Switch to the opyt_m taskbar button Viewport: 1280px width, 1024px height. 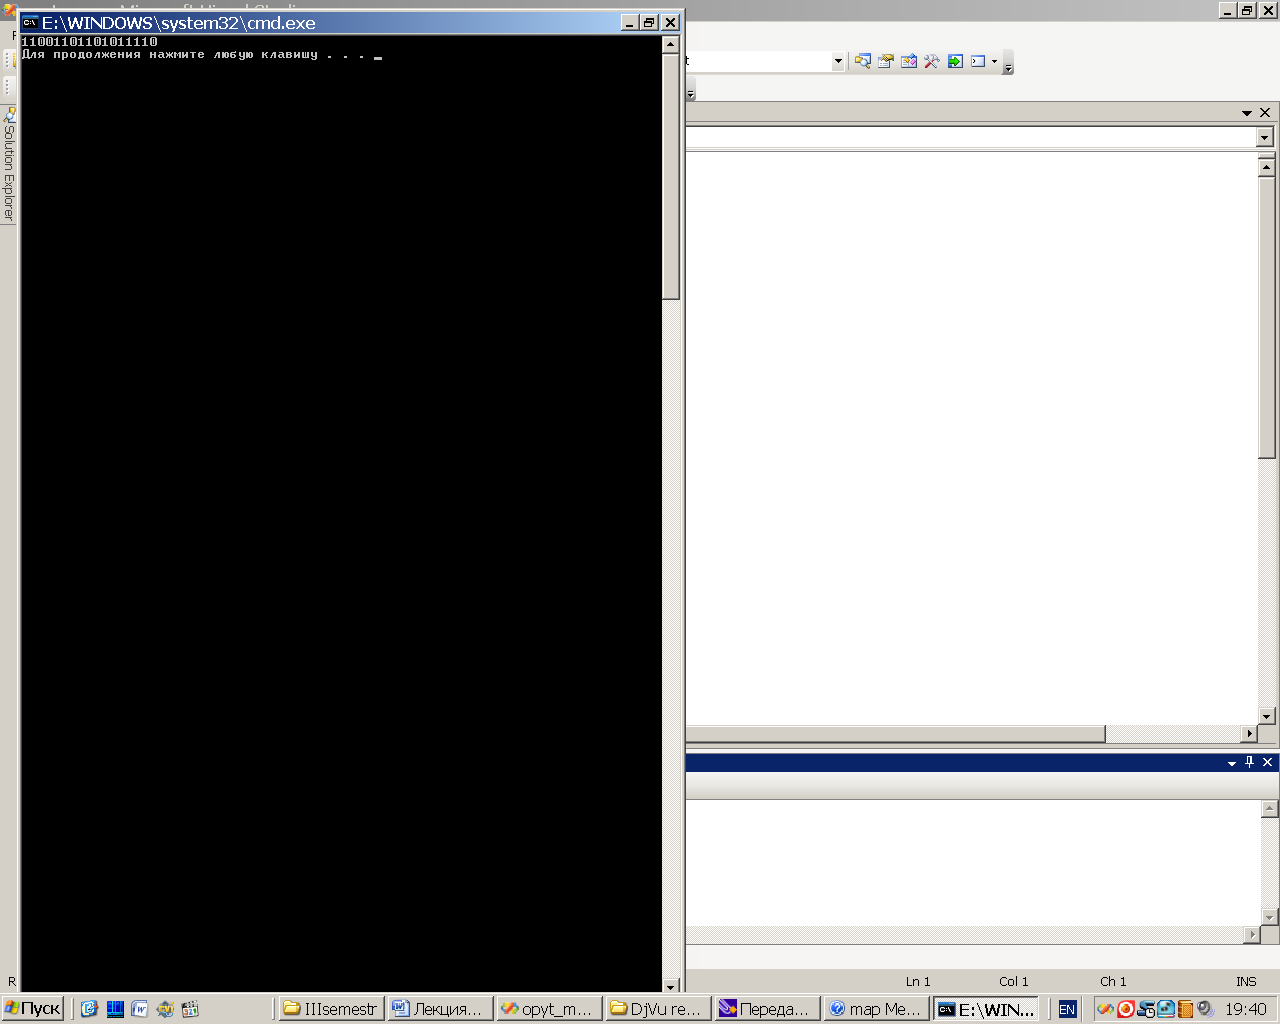pos(549,1009)
